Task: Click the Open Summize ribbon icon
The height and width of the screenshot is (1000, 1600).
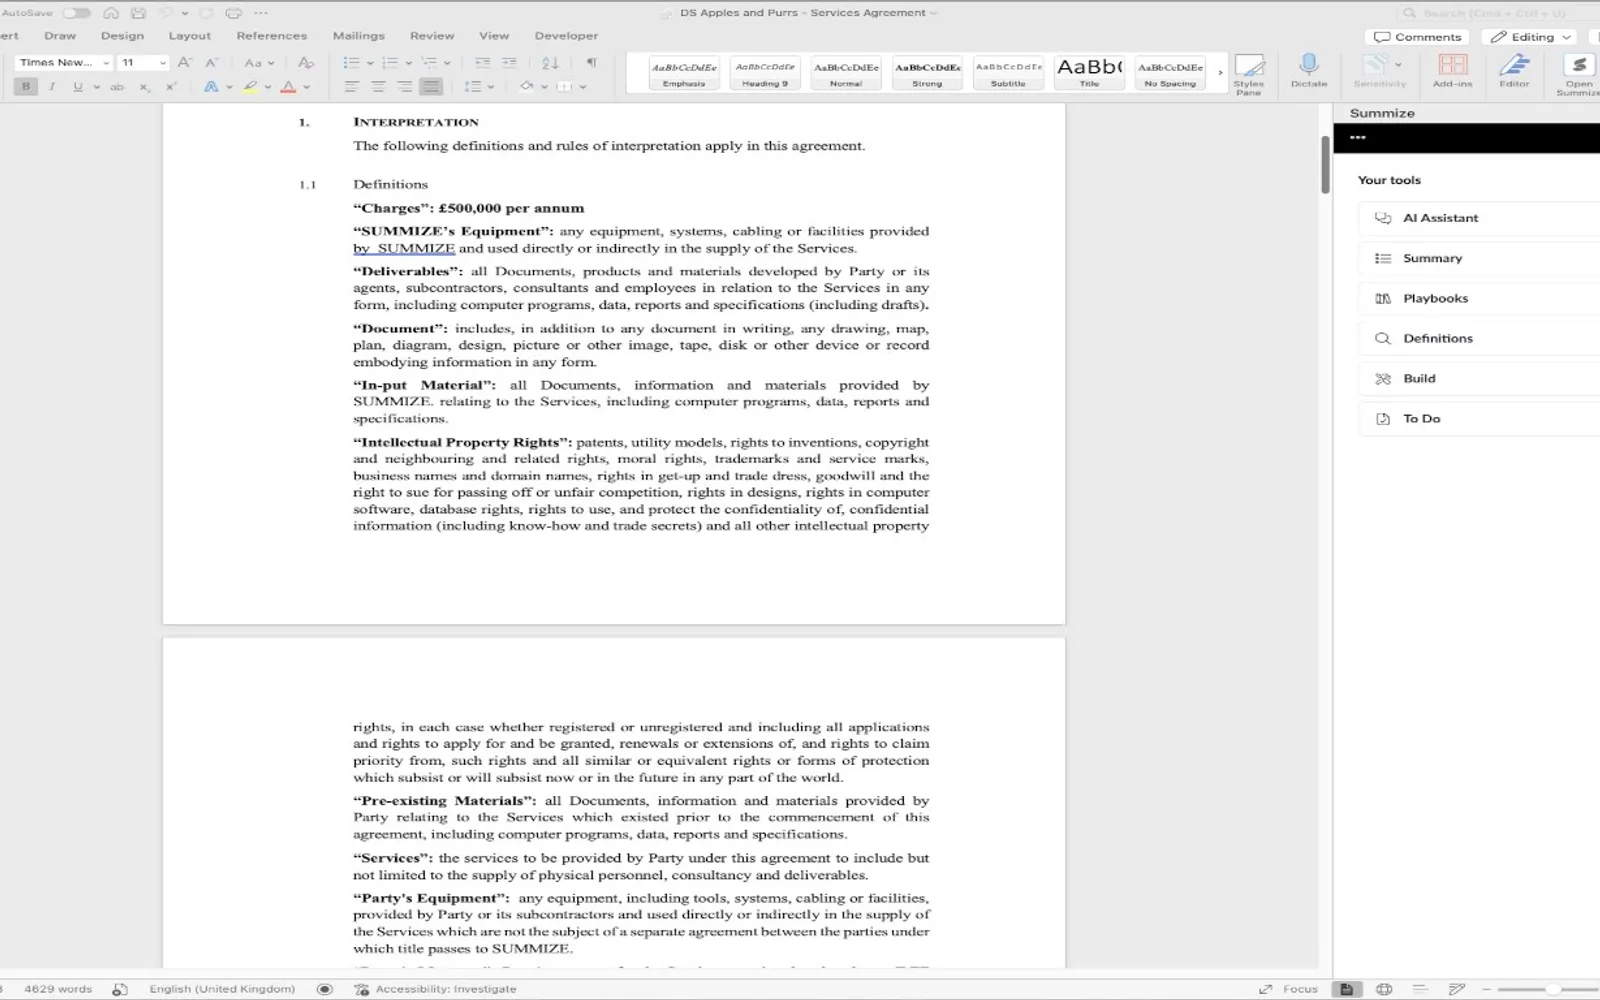Action: [1578, 73]
